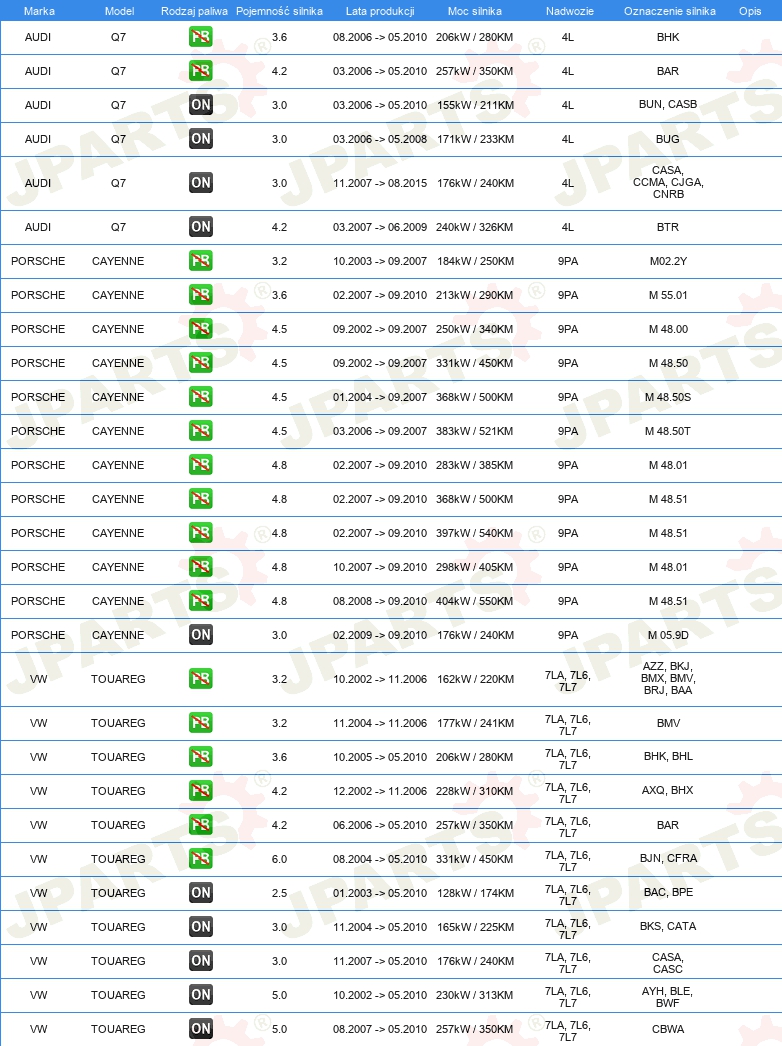782x1046 pixels.
Task: Click petrol icon in Touareg BJN, CFRA row
Action: [x=201, y=859]
